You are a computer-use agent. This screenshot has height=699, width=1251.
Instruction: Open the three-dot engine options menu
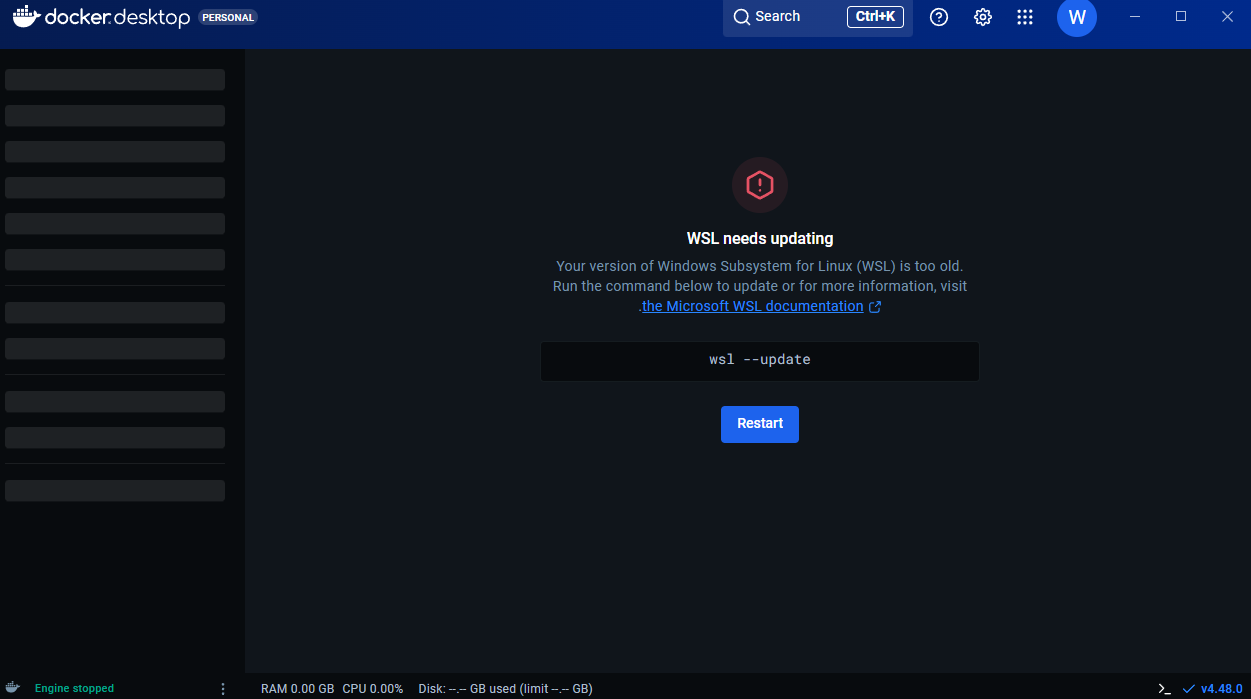coord(223,688)
